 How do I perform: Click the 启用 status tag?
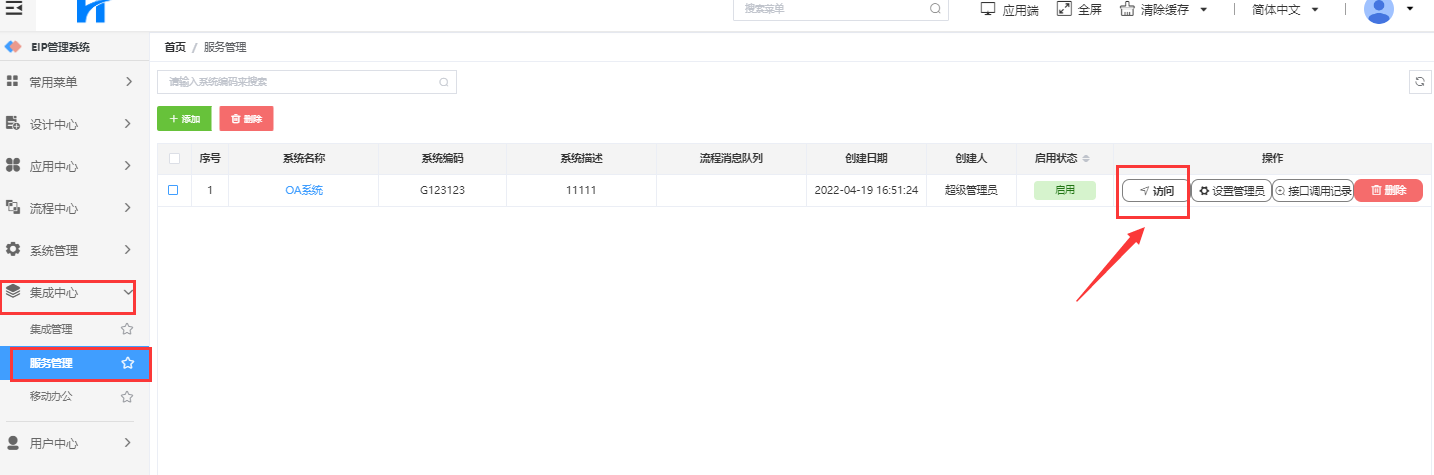pos(1064,190)
